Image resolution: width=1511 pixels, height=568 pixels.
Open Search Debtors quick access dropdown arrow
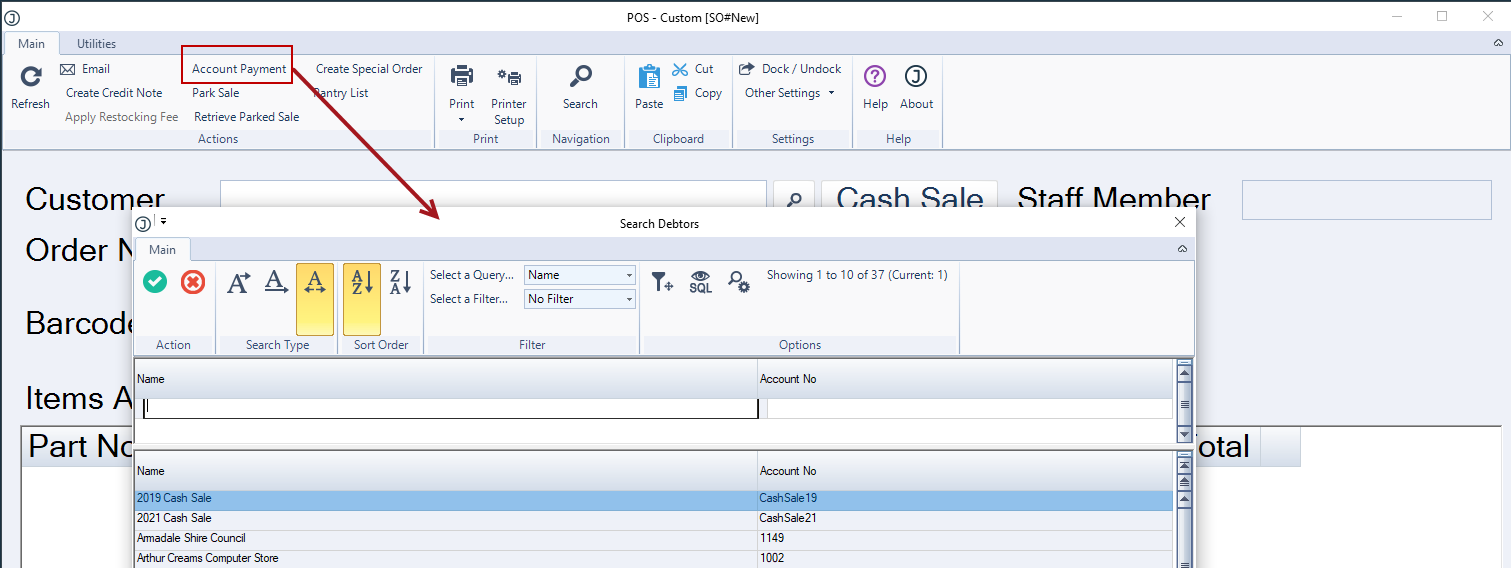[x=163, y=222]
